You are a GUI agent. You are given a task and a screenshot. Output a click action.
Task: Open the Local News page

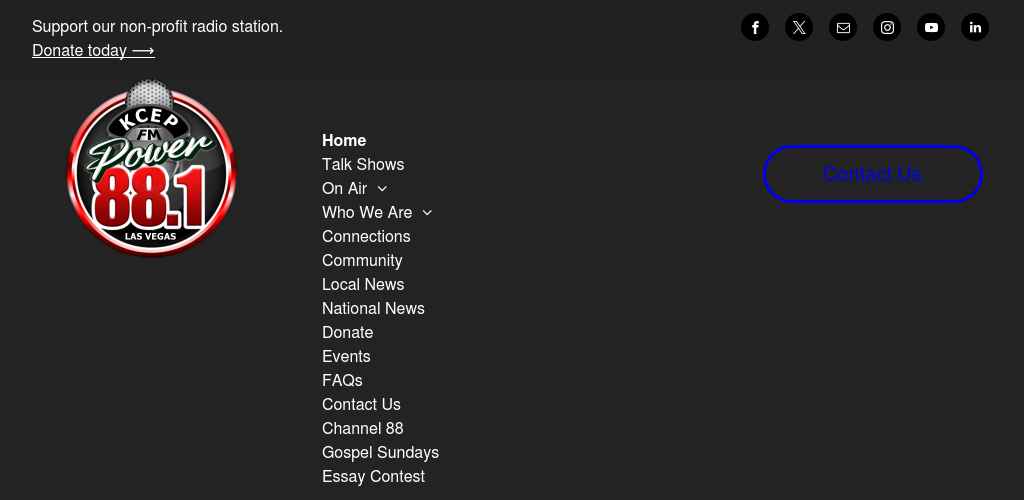[x=363, y=285]
